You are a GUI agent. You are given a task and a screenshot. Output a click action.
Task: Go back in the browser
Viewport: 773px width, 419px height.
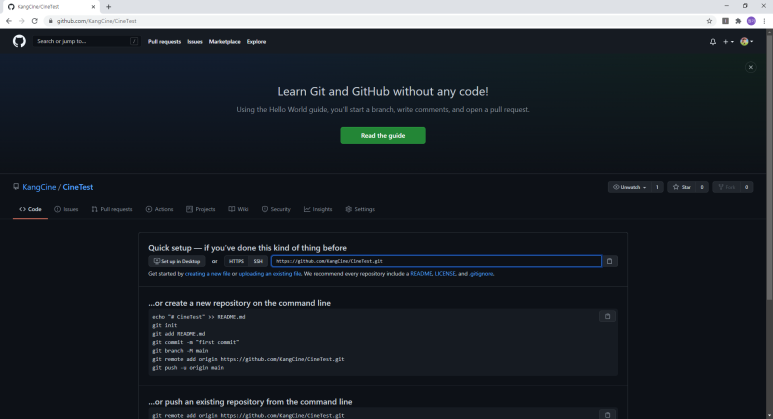pos(8,21)
